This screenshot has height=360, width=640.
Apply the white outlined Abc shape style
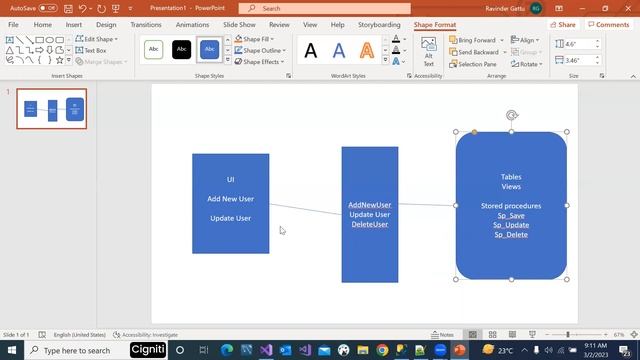coord(153,49)
